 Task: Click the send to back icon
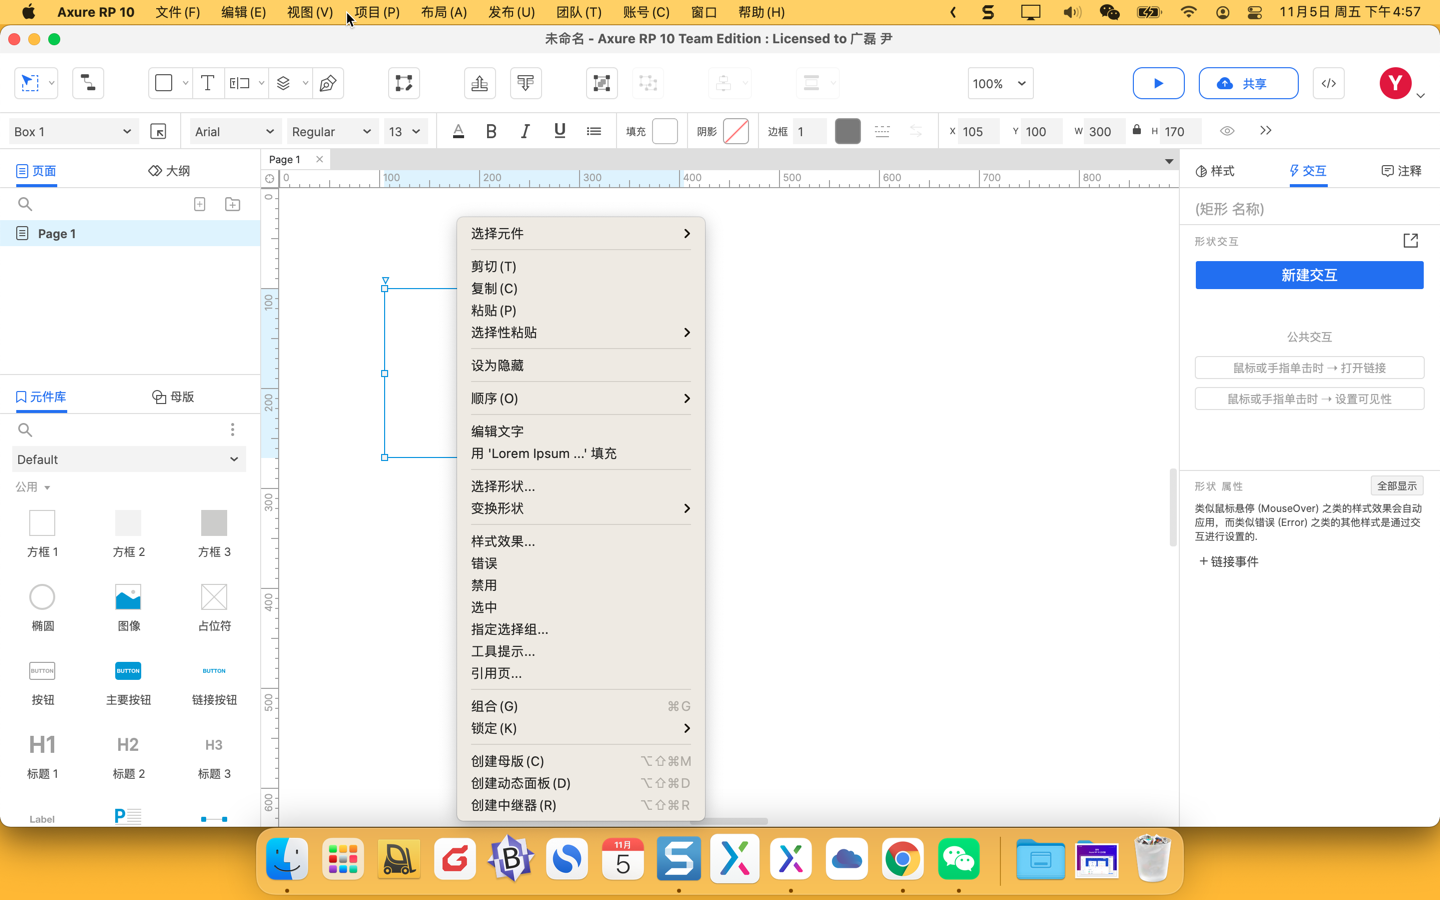pyautogui.click(x=526, y=83)
